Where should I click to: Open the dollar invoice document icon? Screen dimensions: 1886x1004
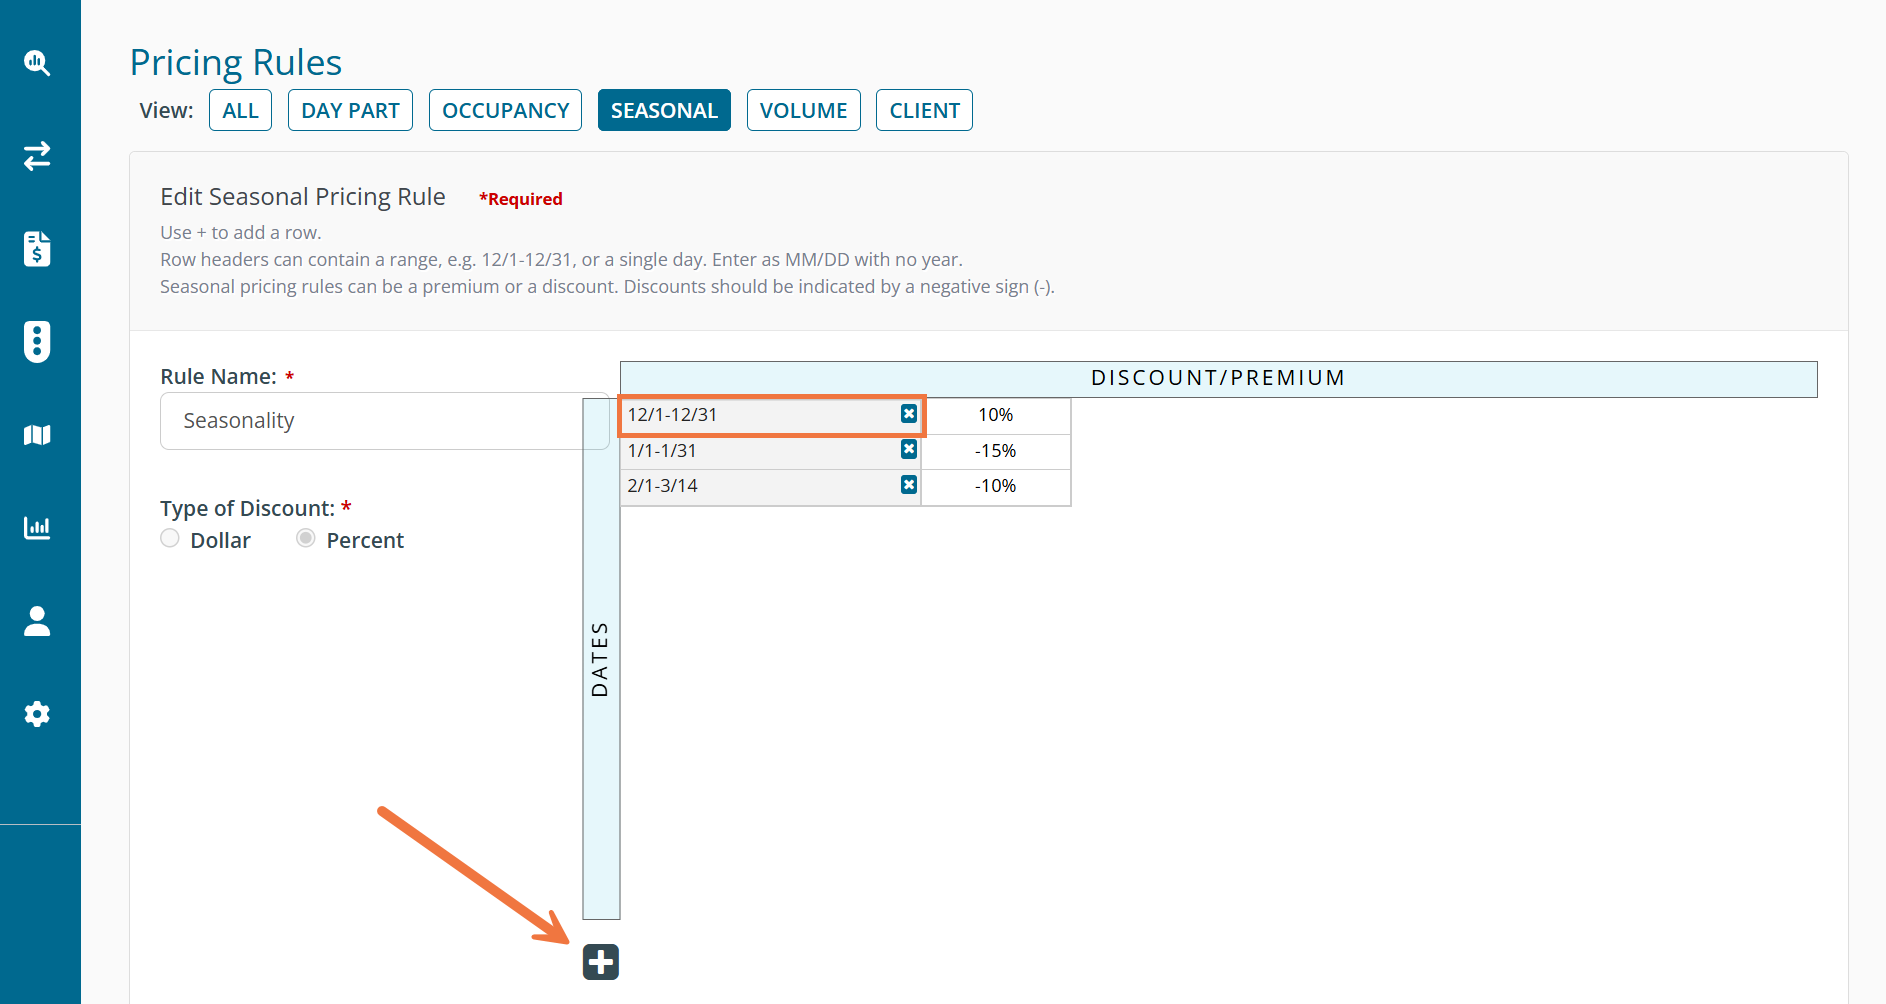37,249
